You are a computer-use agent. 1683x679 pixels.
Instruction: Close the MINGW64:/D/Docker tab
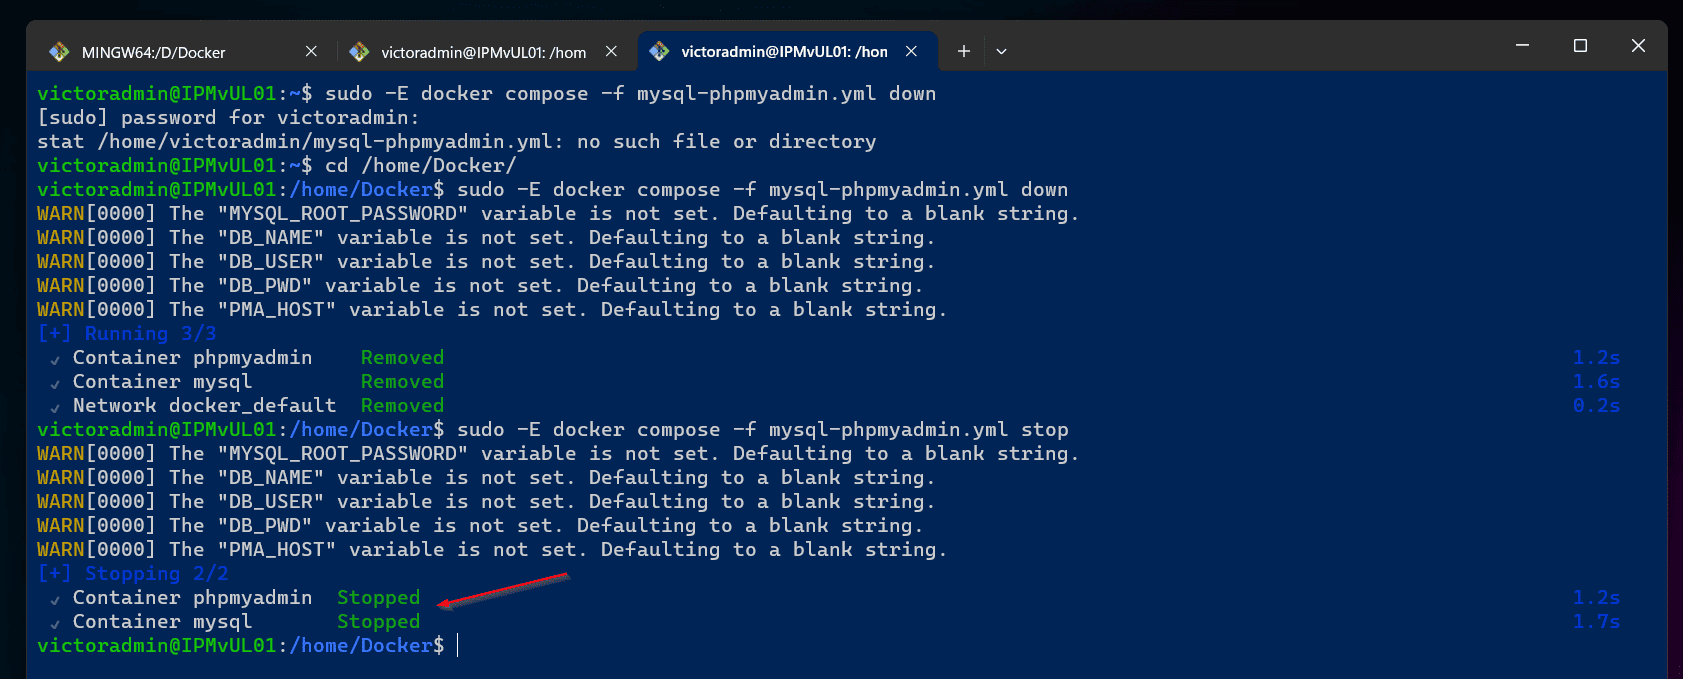click(311, 51)
